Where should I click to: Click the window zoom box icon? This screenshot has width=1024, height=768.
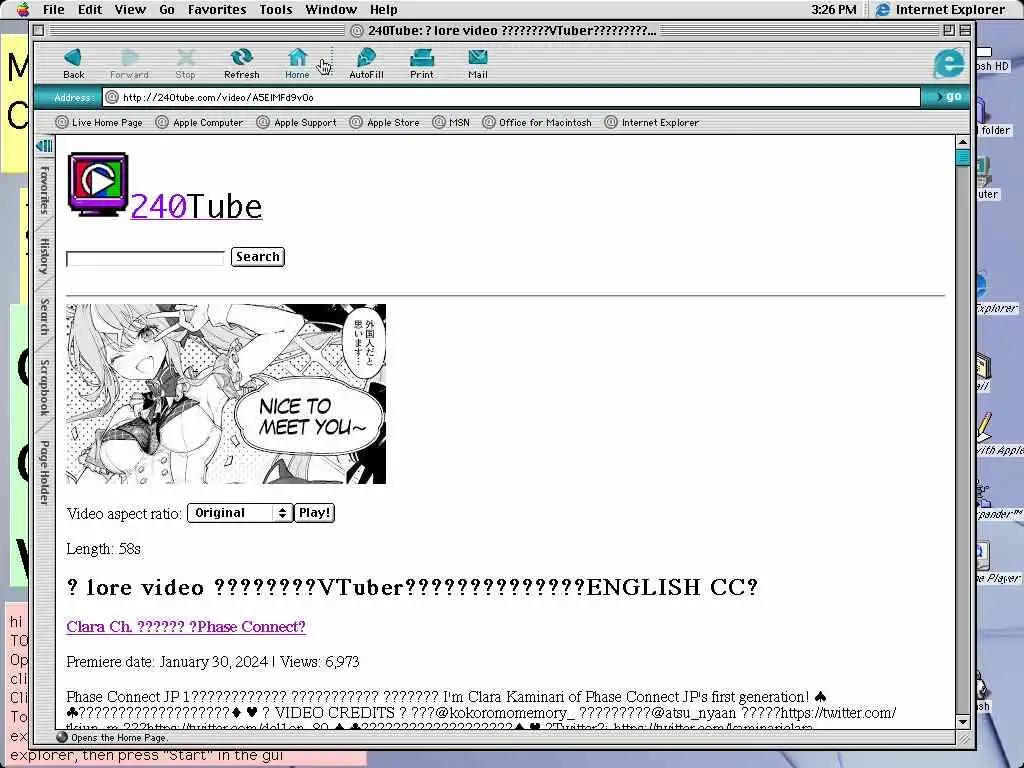949,30
